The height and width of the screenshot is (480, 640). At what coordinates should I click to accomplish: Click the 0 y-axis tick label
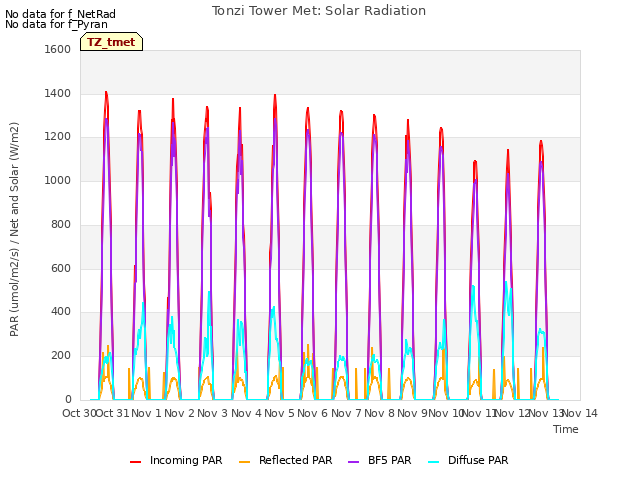point(68,399)
